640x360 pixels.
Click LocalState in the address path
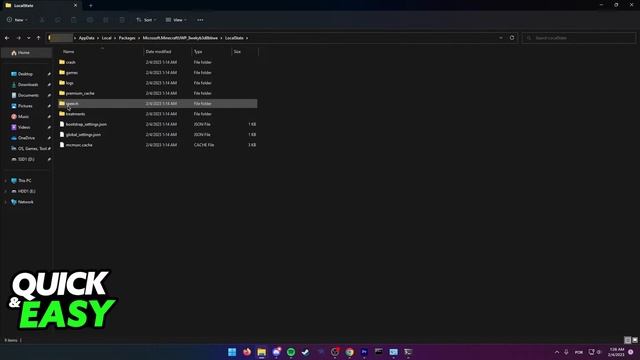point(234,38)
